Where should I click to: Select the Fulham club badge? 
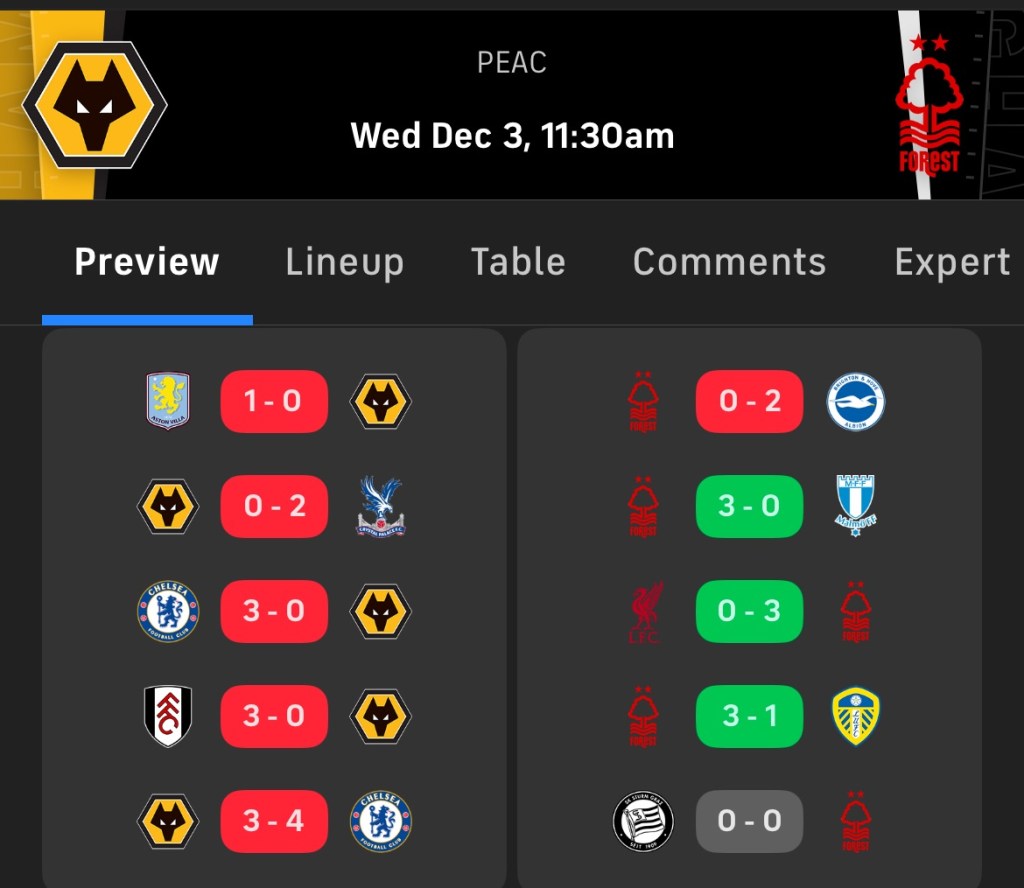168,716
